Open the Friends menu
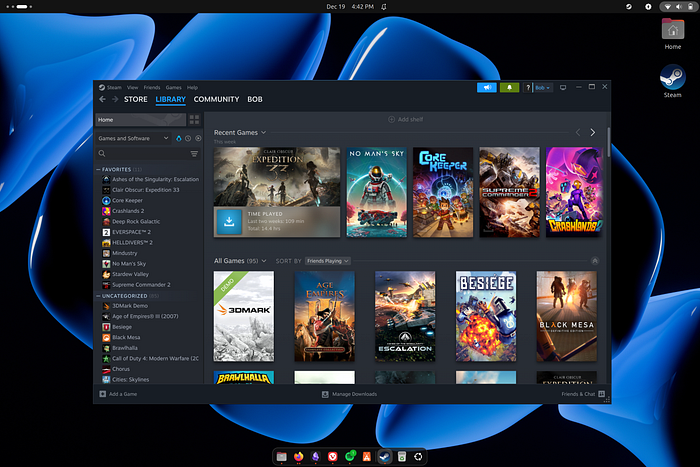Viewport: 700px width, 467px height. coord(152,88)
